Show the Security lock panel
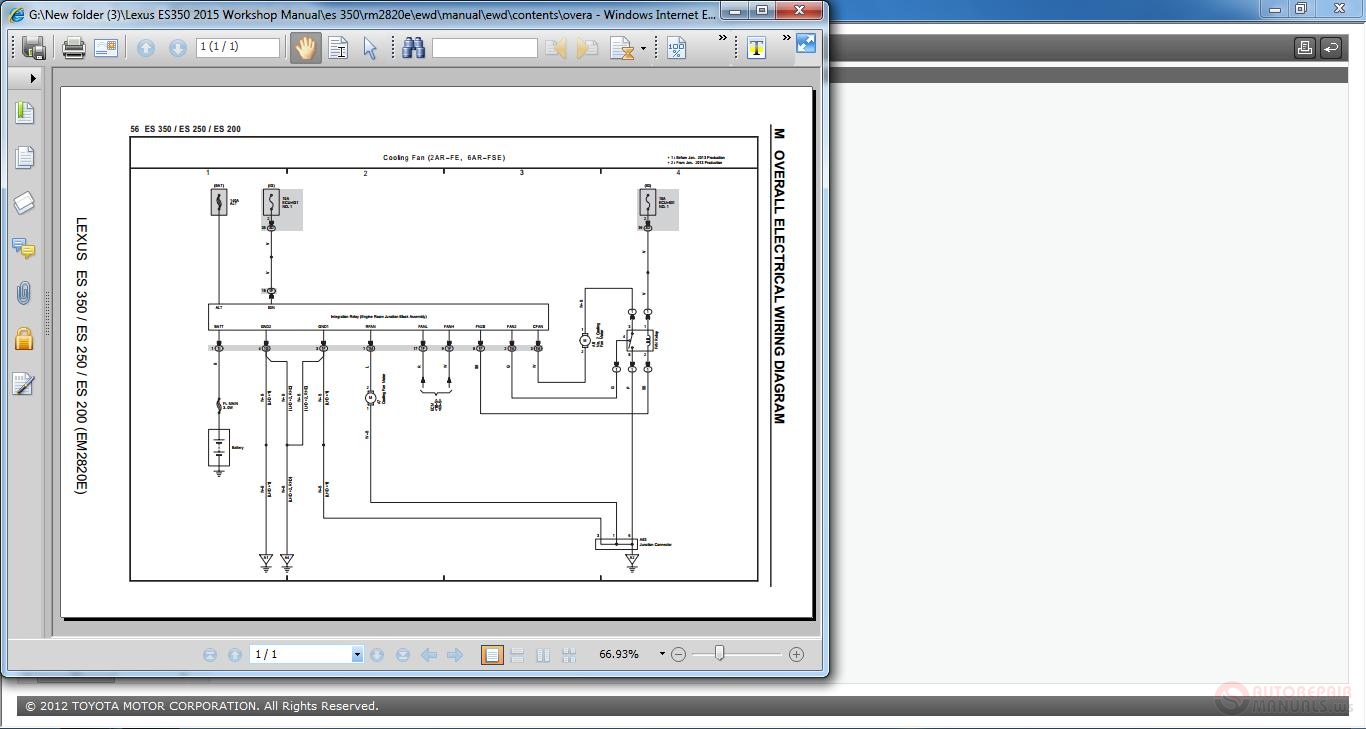Viewport: 1366px width, 729px height. point(24,339)
